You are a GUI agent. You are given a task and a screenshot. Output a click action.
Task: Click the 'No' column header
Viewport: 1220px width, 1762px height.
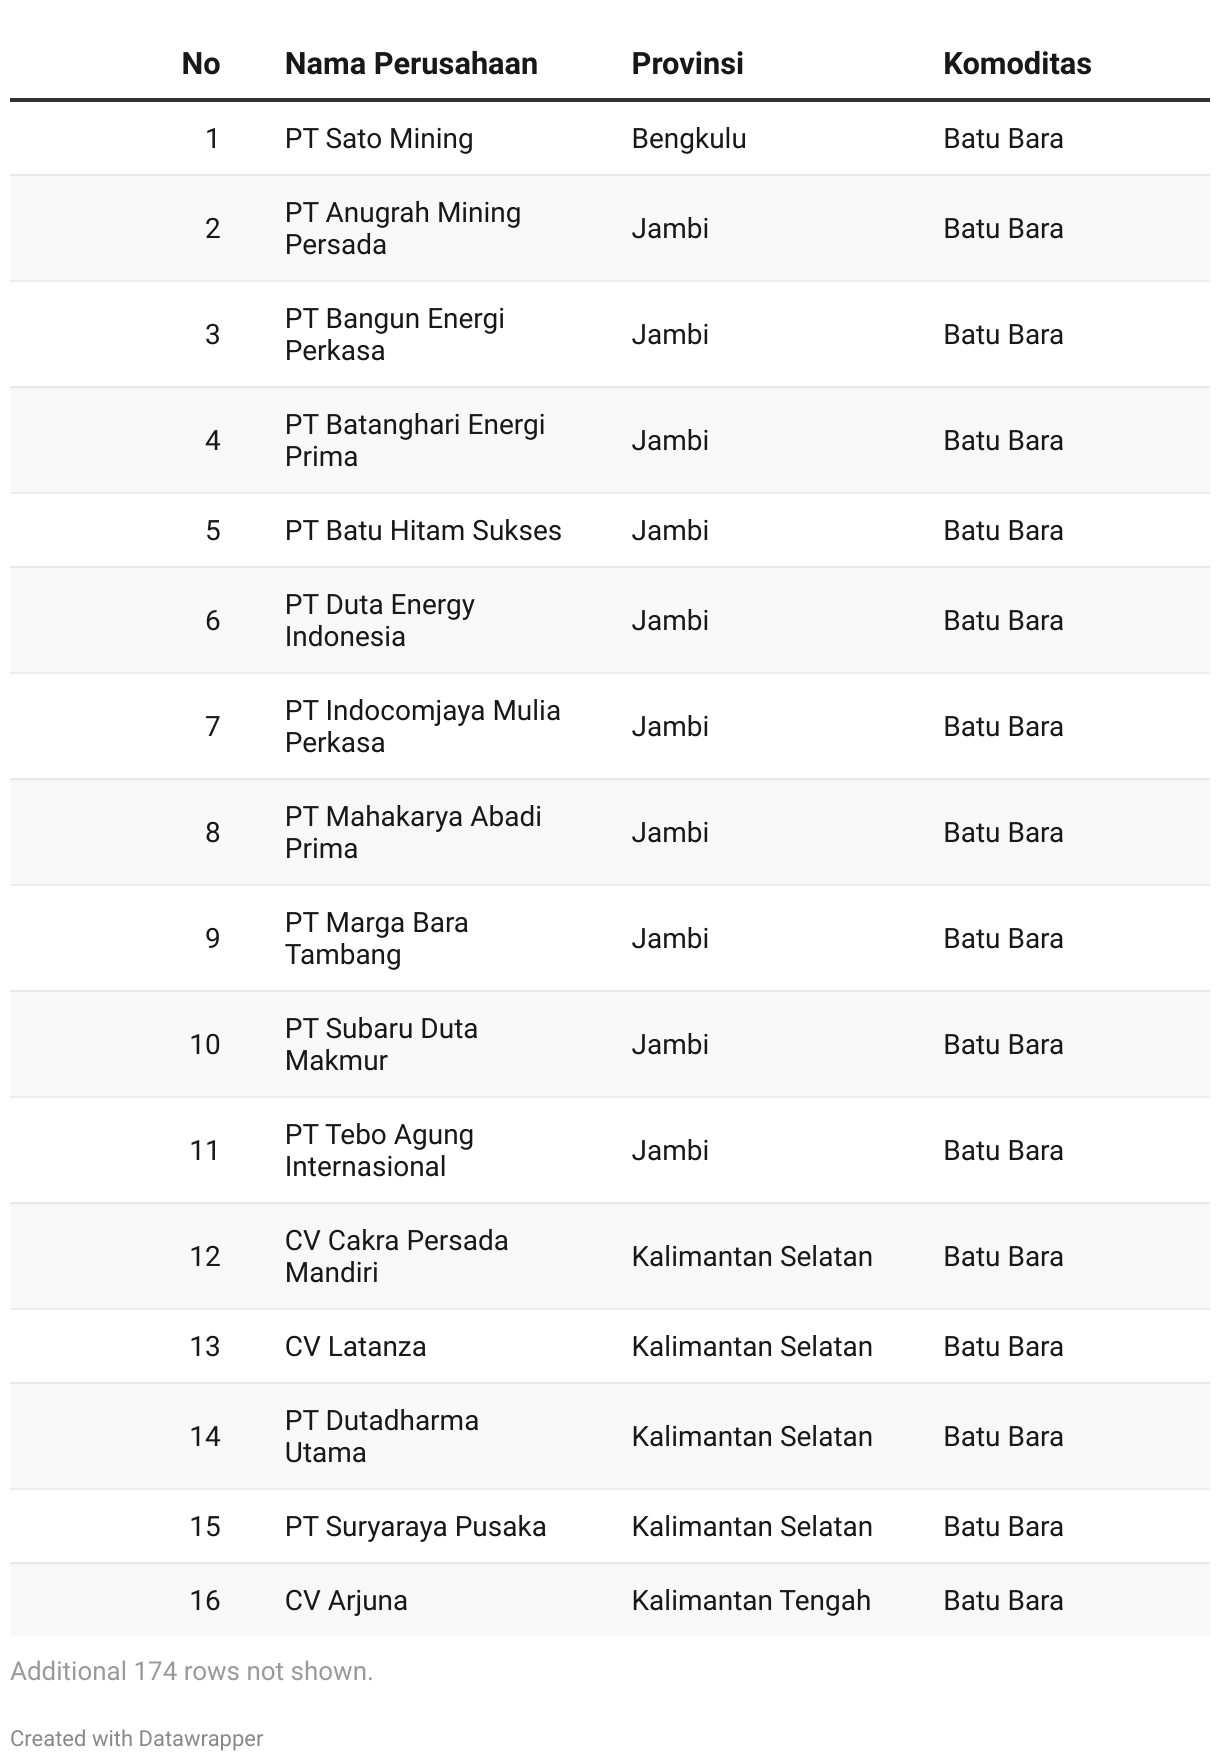[x=200, y=64]
